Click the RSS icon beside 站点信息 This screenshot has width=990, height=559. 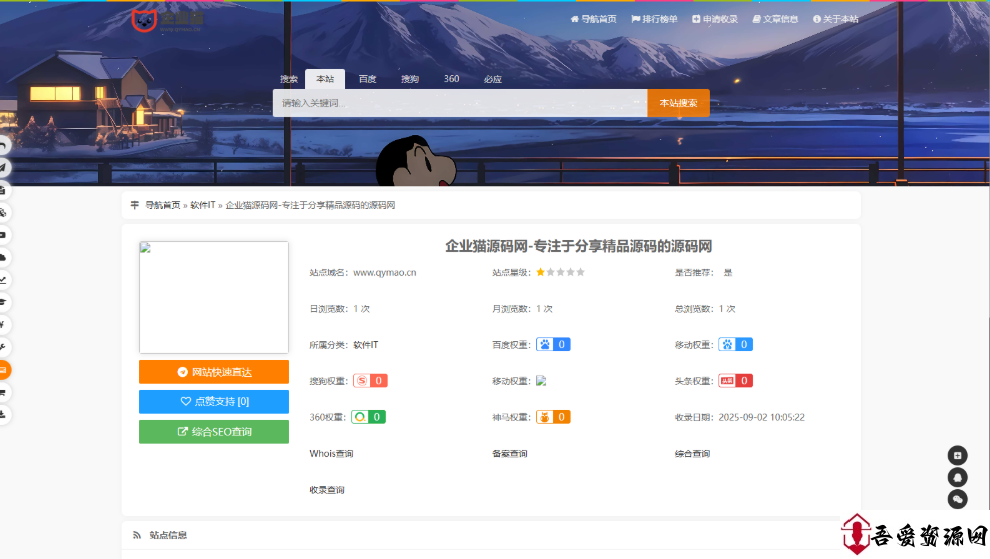click(x=137, y=536)
